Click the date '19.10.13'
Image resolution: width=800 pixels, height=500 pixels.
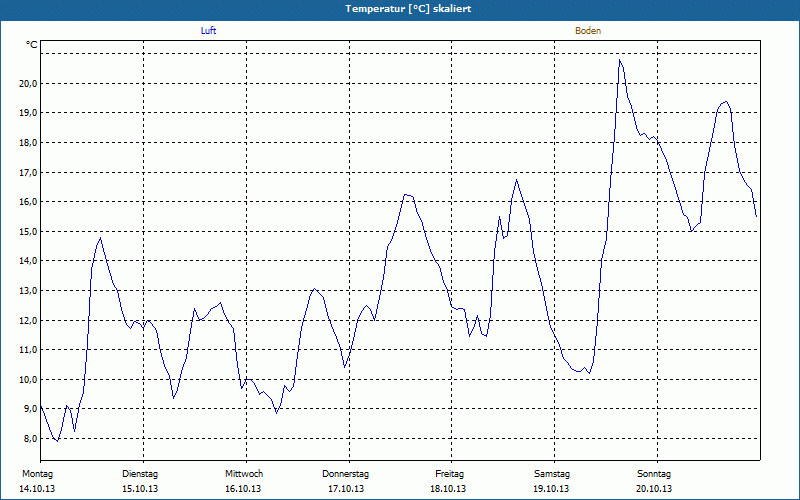pos(551,489)
